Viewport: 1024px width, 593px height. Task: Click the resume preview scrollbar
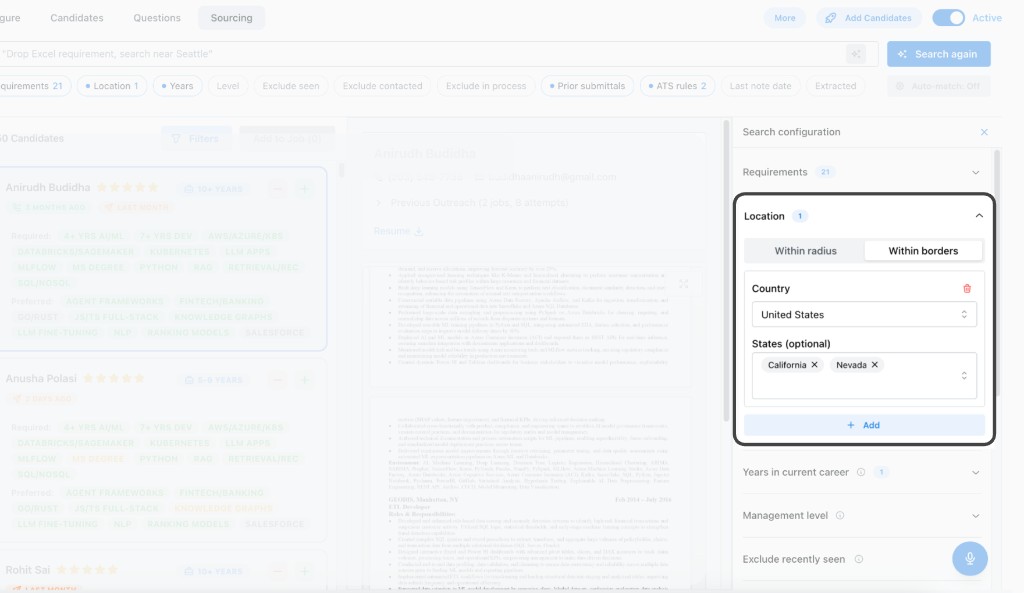725,271
